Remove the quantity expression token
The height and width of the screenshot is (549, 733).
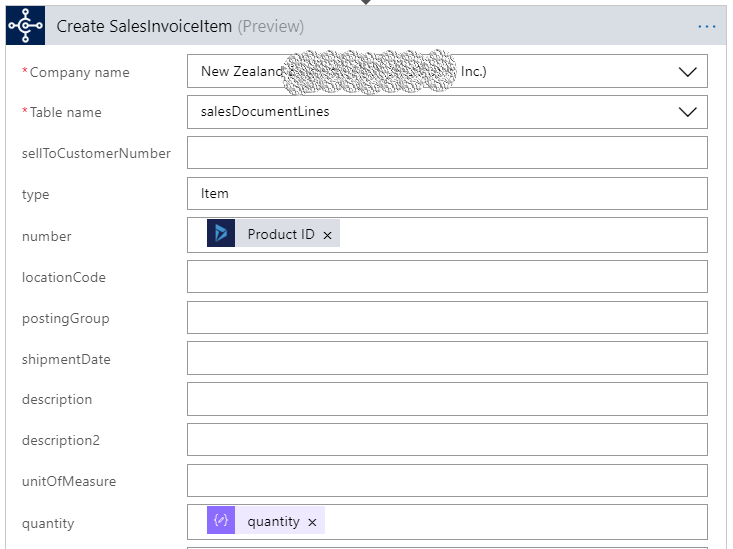(312, 522)
